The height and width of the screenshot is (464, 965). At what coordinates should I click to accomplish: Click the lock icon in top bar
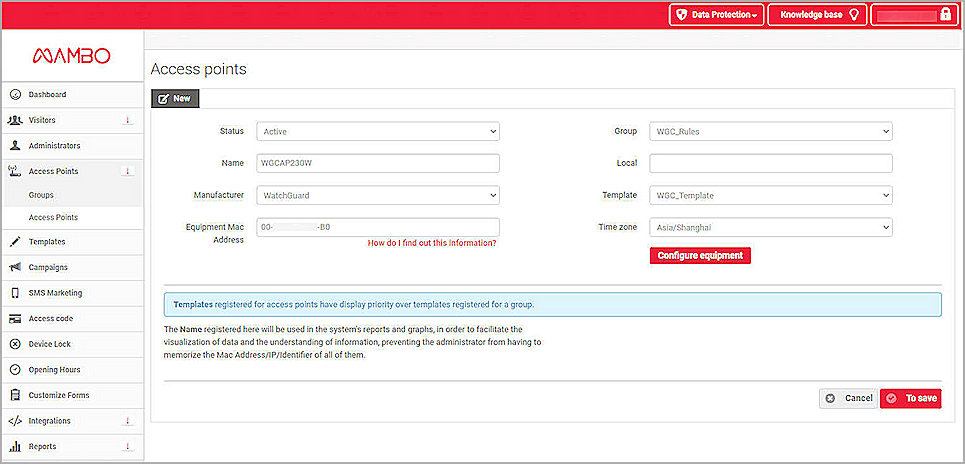click(945, 15)
